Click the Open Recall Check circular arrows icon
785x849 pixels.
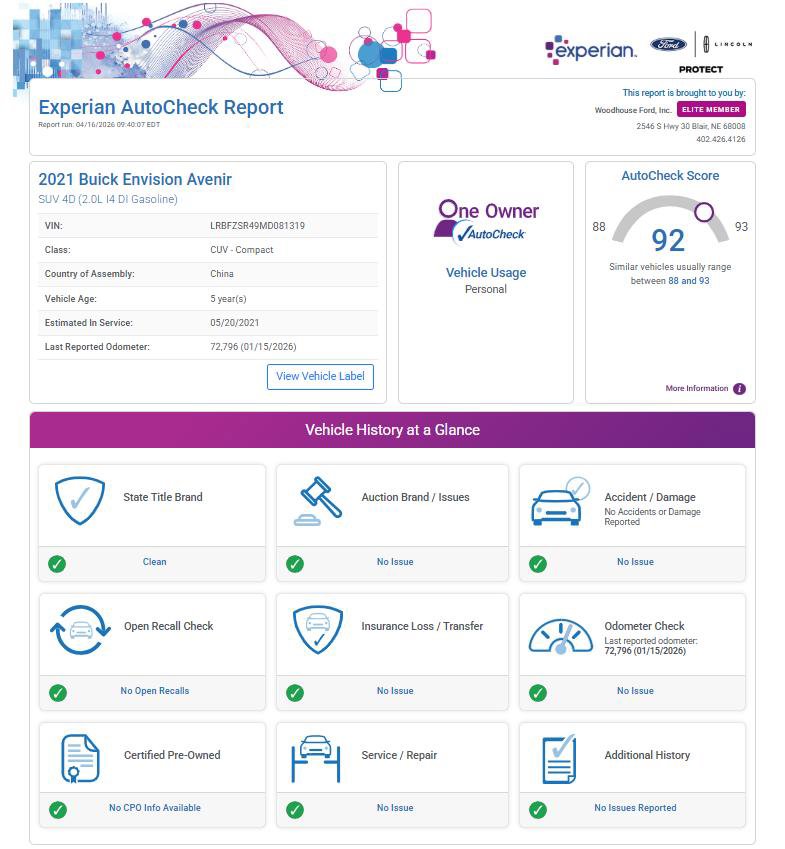point(80,631)
